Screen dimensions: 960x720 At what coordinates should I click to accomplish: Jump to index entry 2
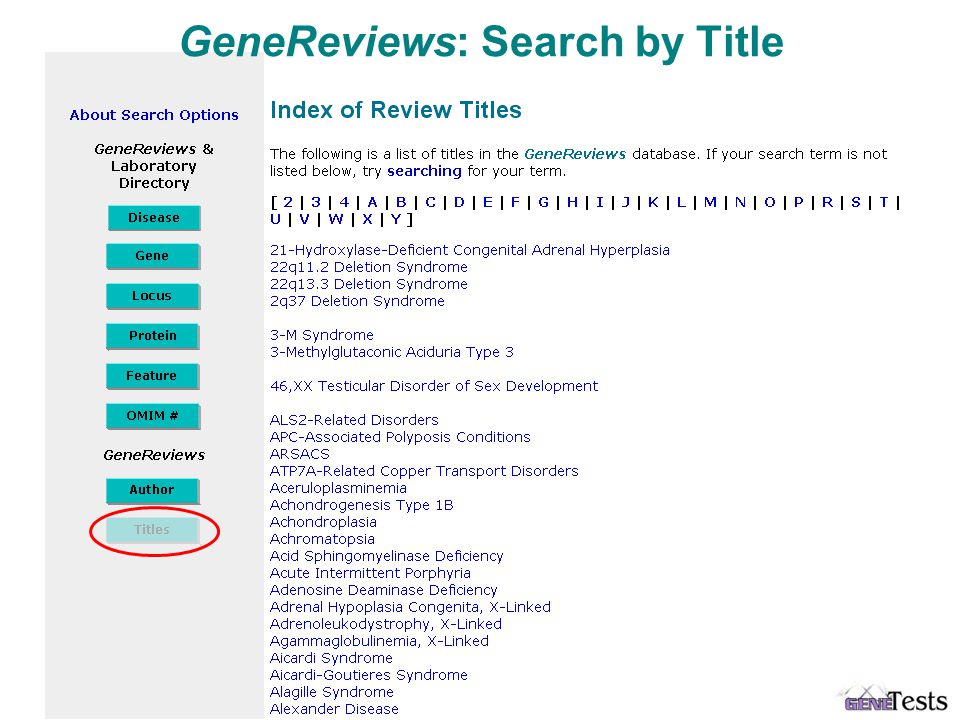pos(288,202)
